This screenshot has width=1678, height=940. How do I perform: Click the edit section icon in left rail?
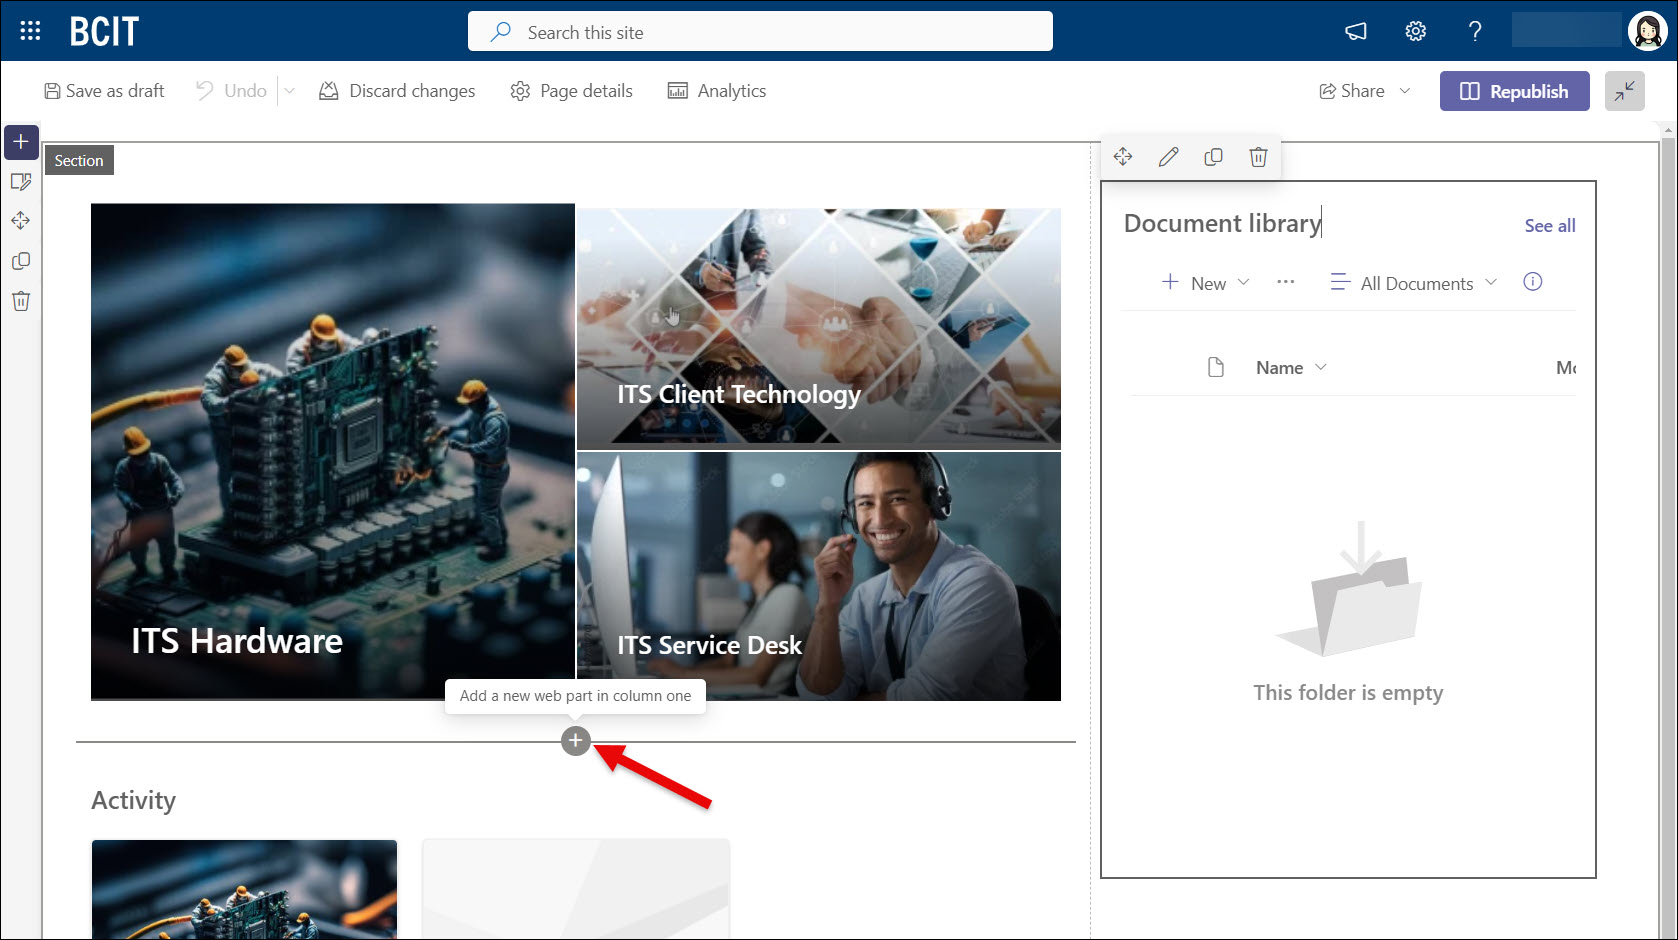coord(21,182)
